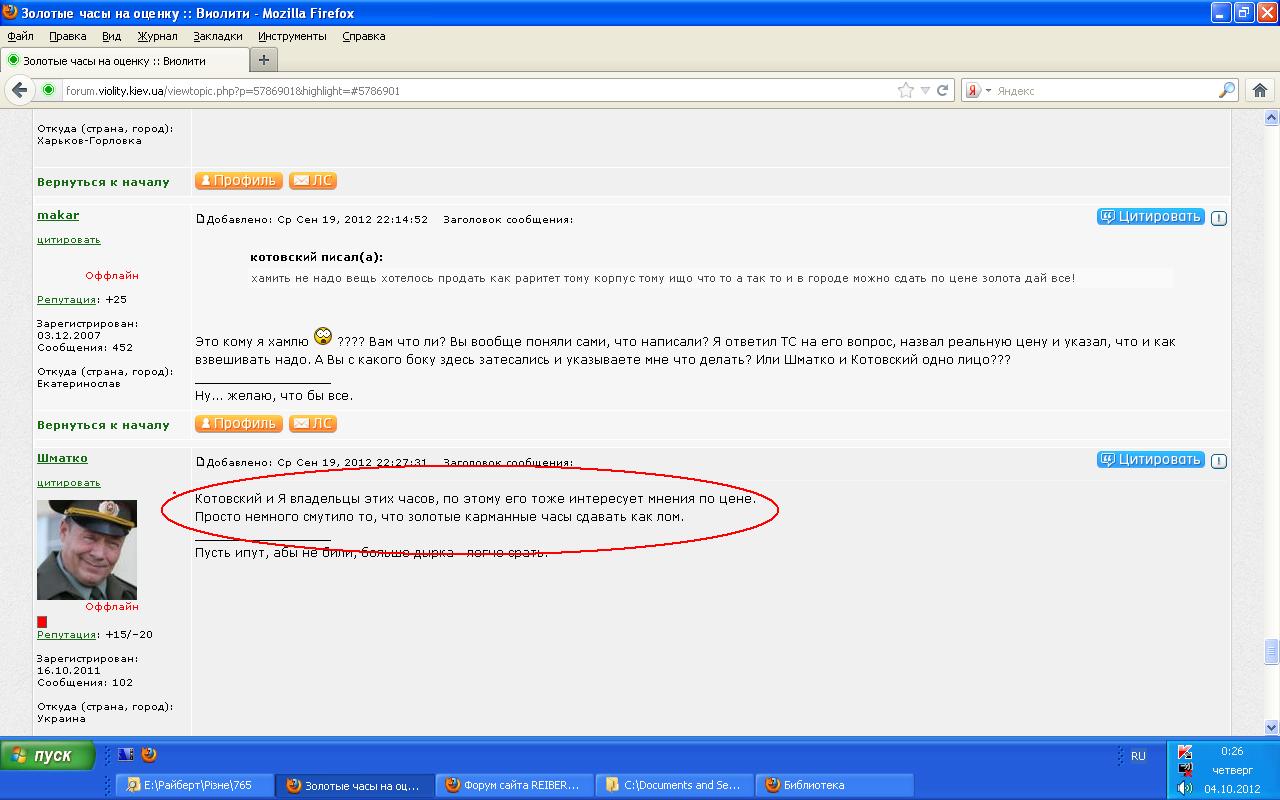
Task: Switch to the "Библиотека" taskbar window
Action: point(834,785)
